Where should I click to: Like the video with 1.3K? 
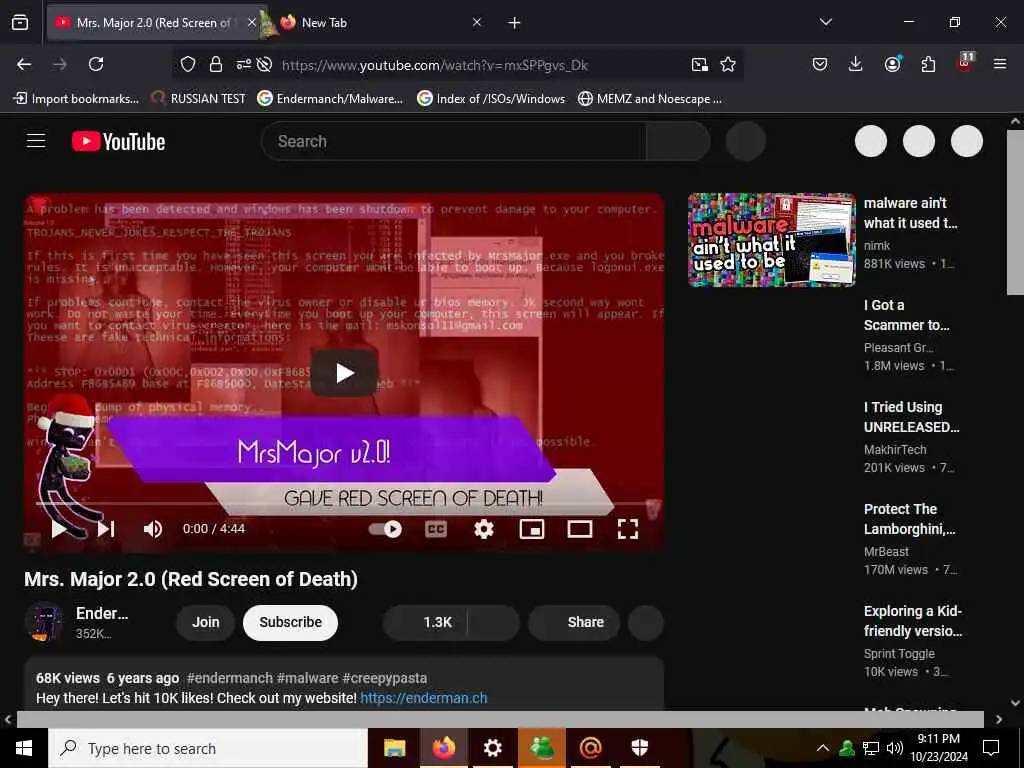[425, 622]
